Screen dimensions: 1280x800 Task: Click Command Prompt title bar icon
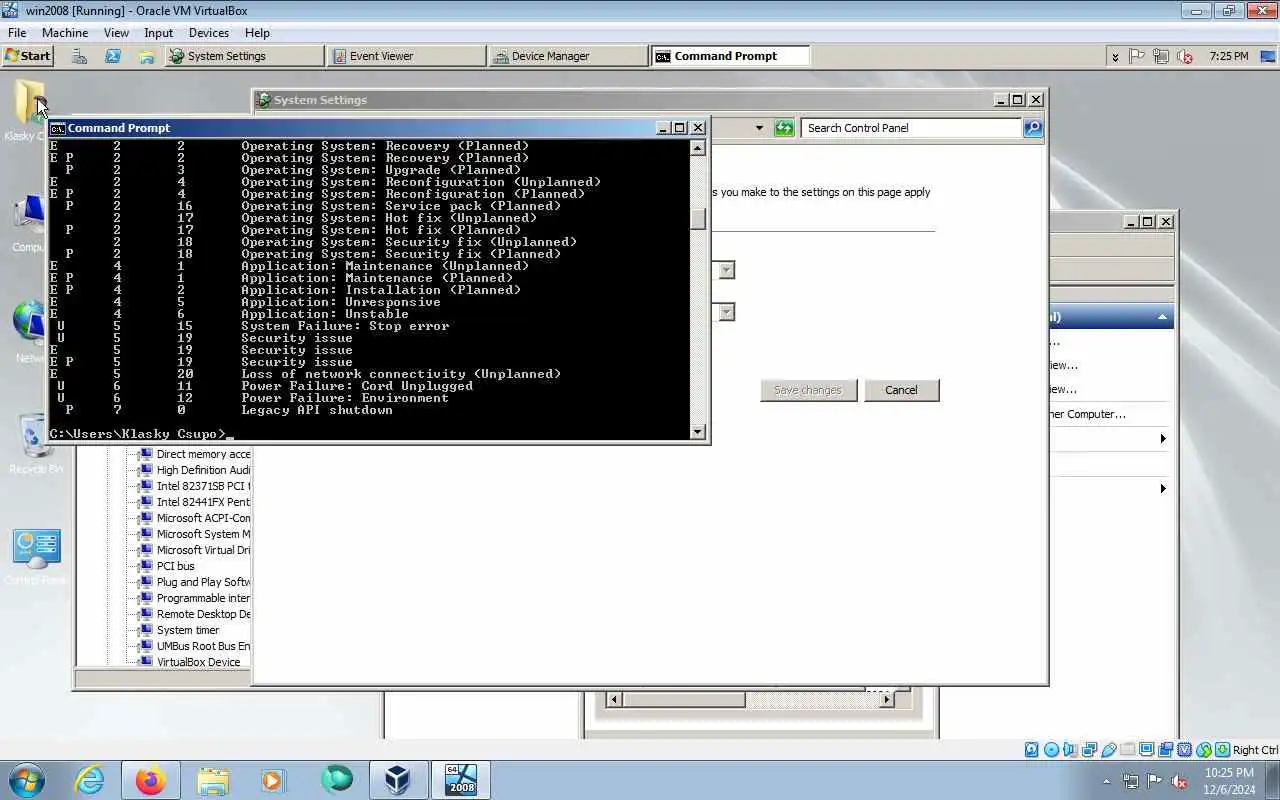[x=58, y=128]
